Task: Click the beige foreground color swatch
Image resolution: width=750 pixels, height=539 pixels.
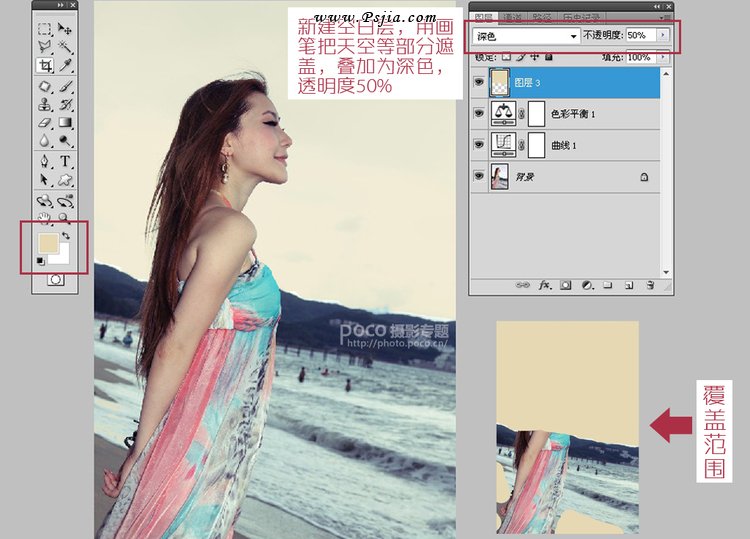Action: click(47, 243)
